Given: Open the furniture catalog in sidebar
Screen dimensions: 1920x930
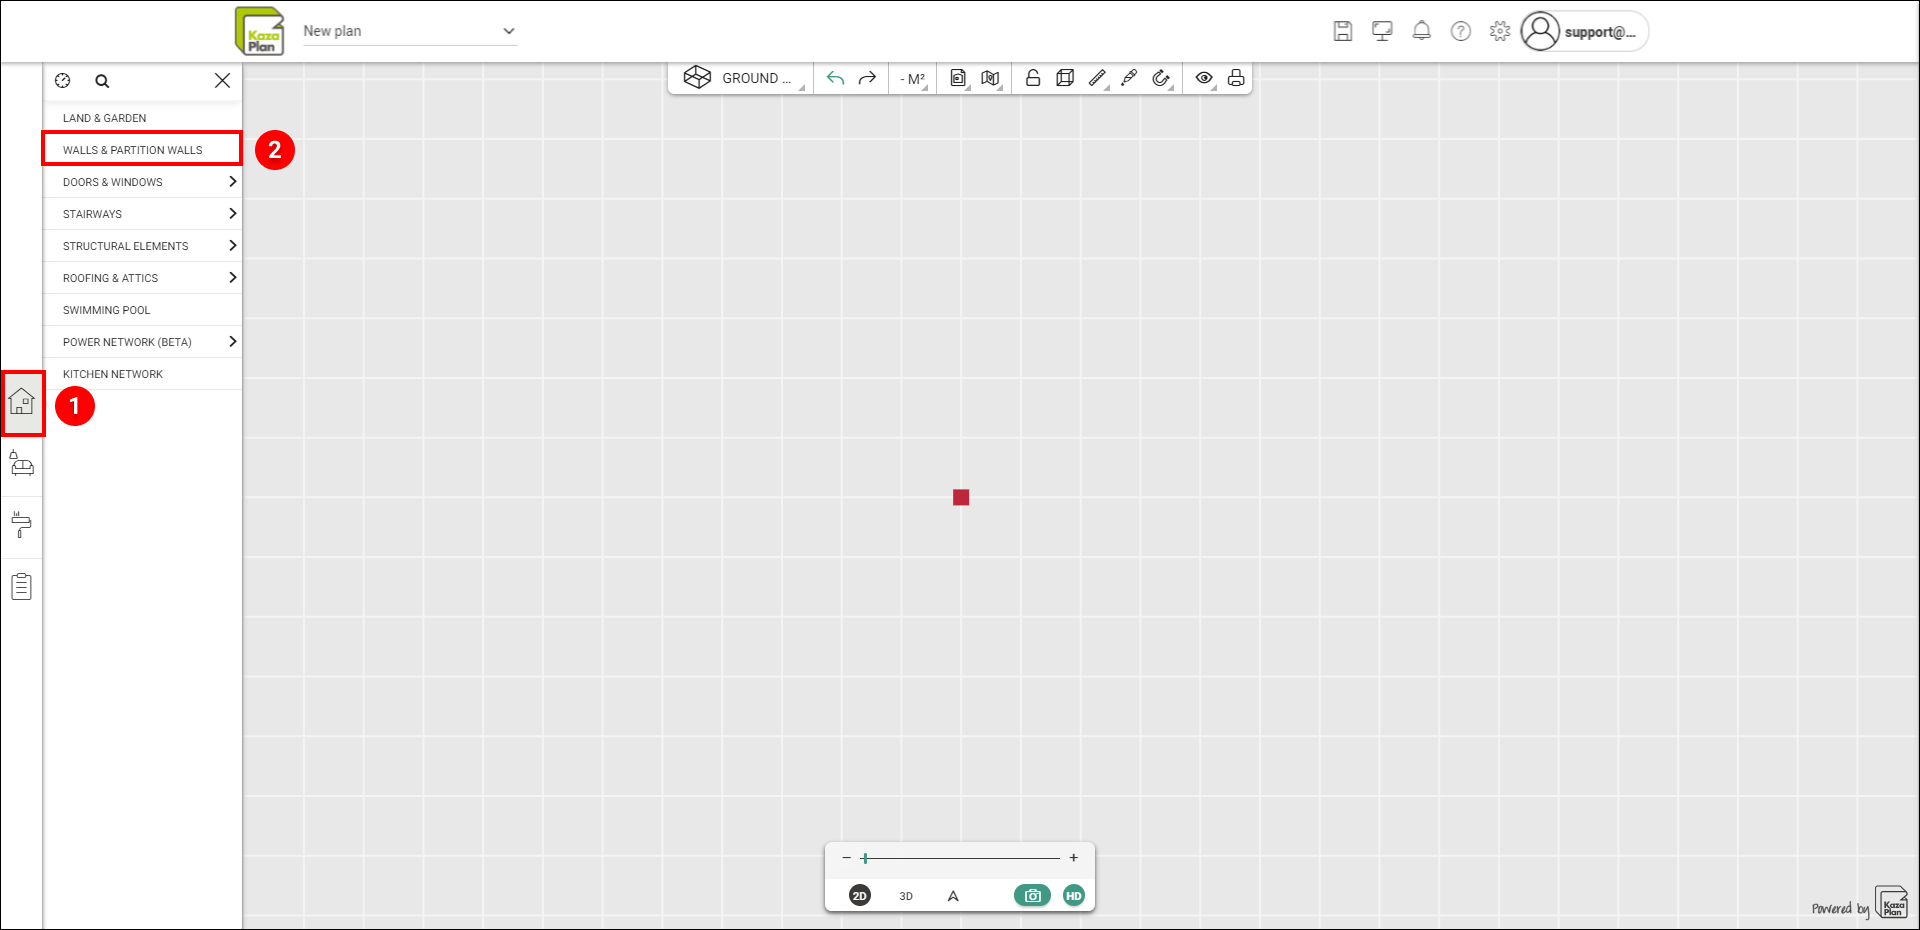Looking at the screenshot, I should pos(22,464).
